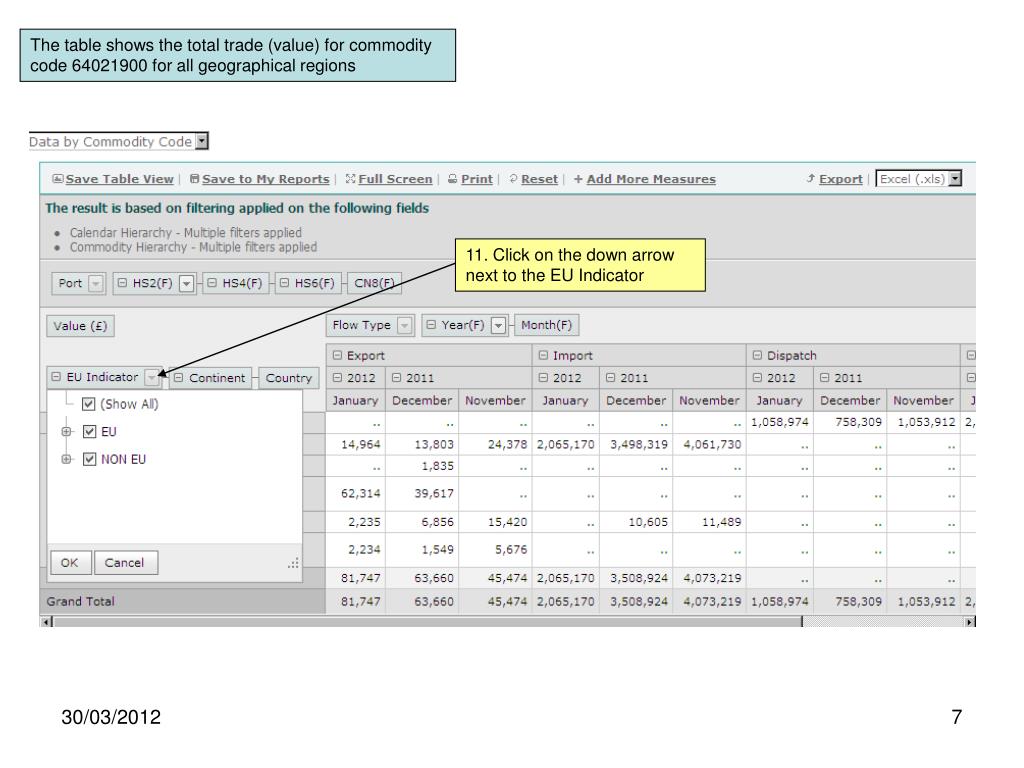Click the Export link
Screen dimensions: 1024x768
coord(840,179)
